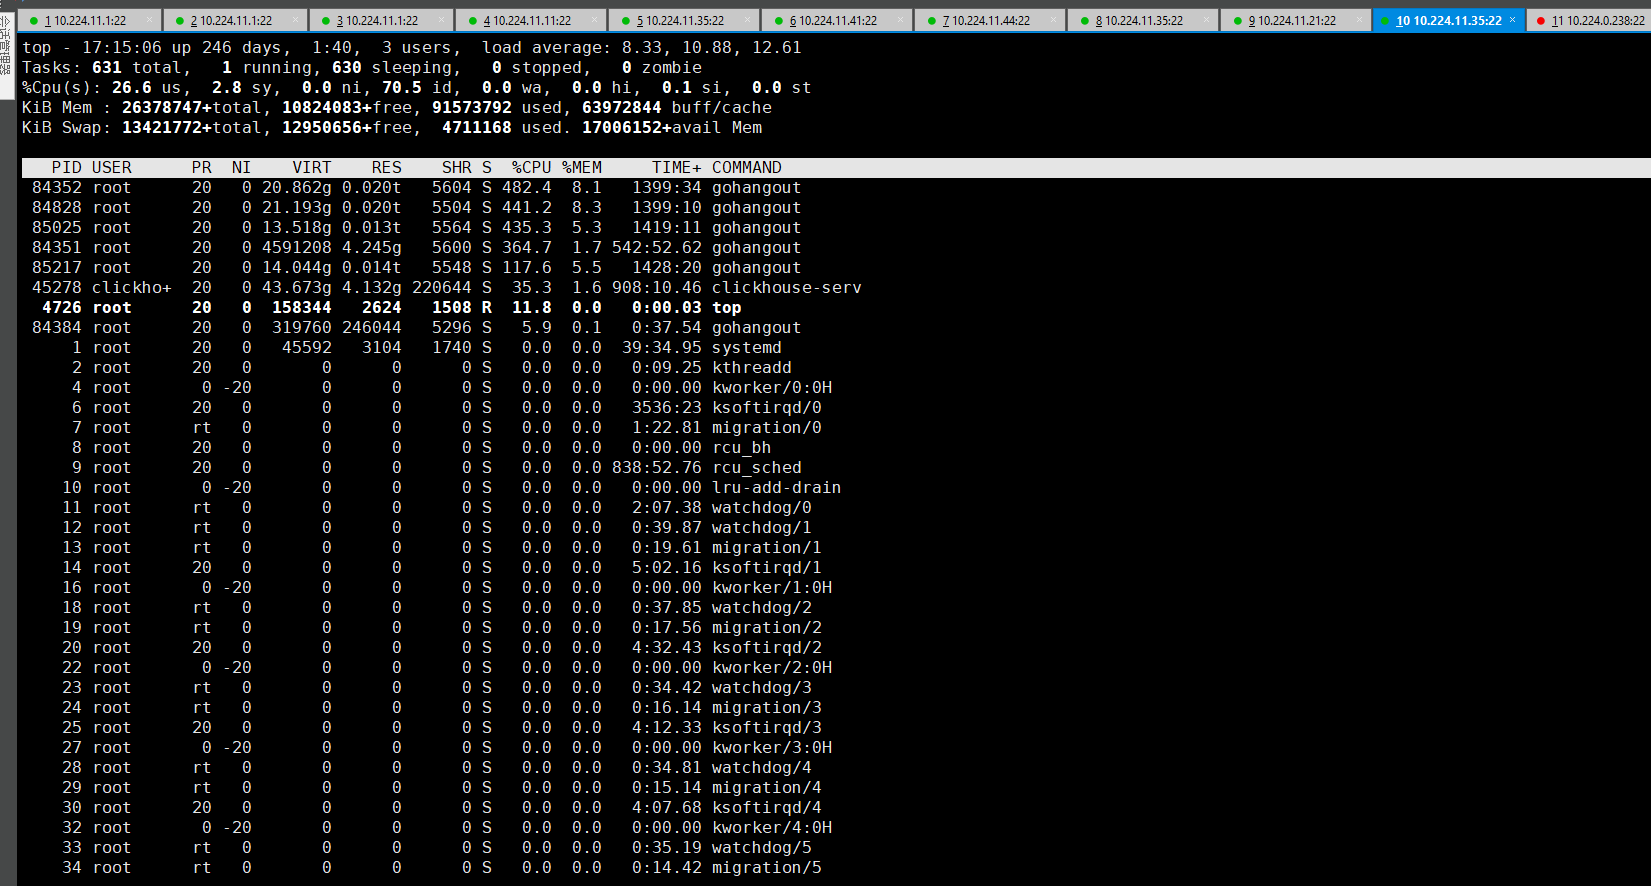Close session tab 7 for 10.224.11.44:22
1651x886 pixels.
point(1053,20)
